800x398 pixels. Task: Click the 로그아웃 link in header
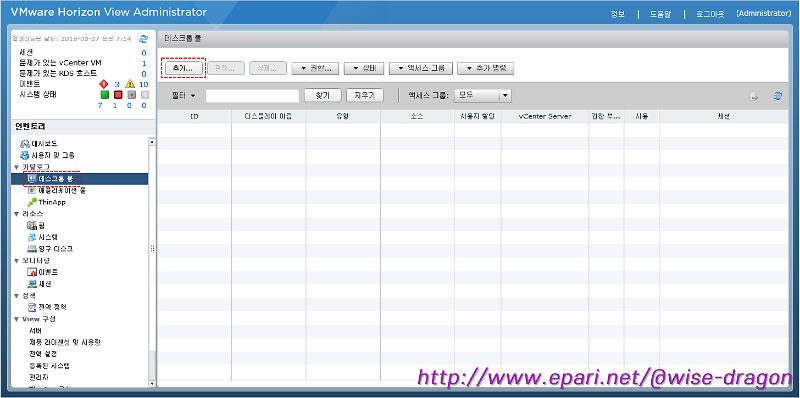pyautogui.click(x=710, y=14)
